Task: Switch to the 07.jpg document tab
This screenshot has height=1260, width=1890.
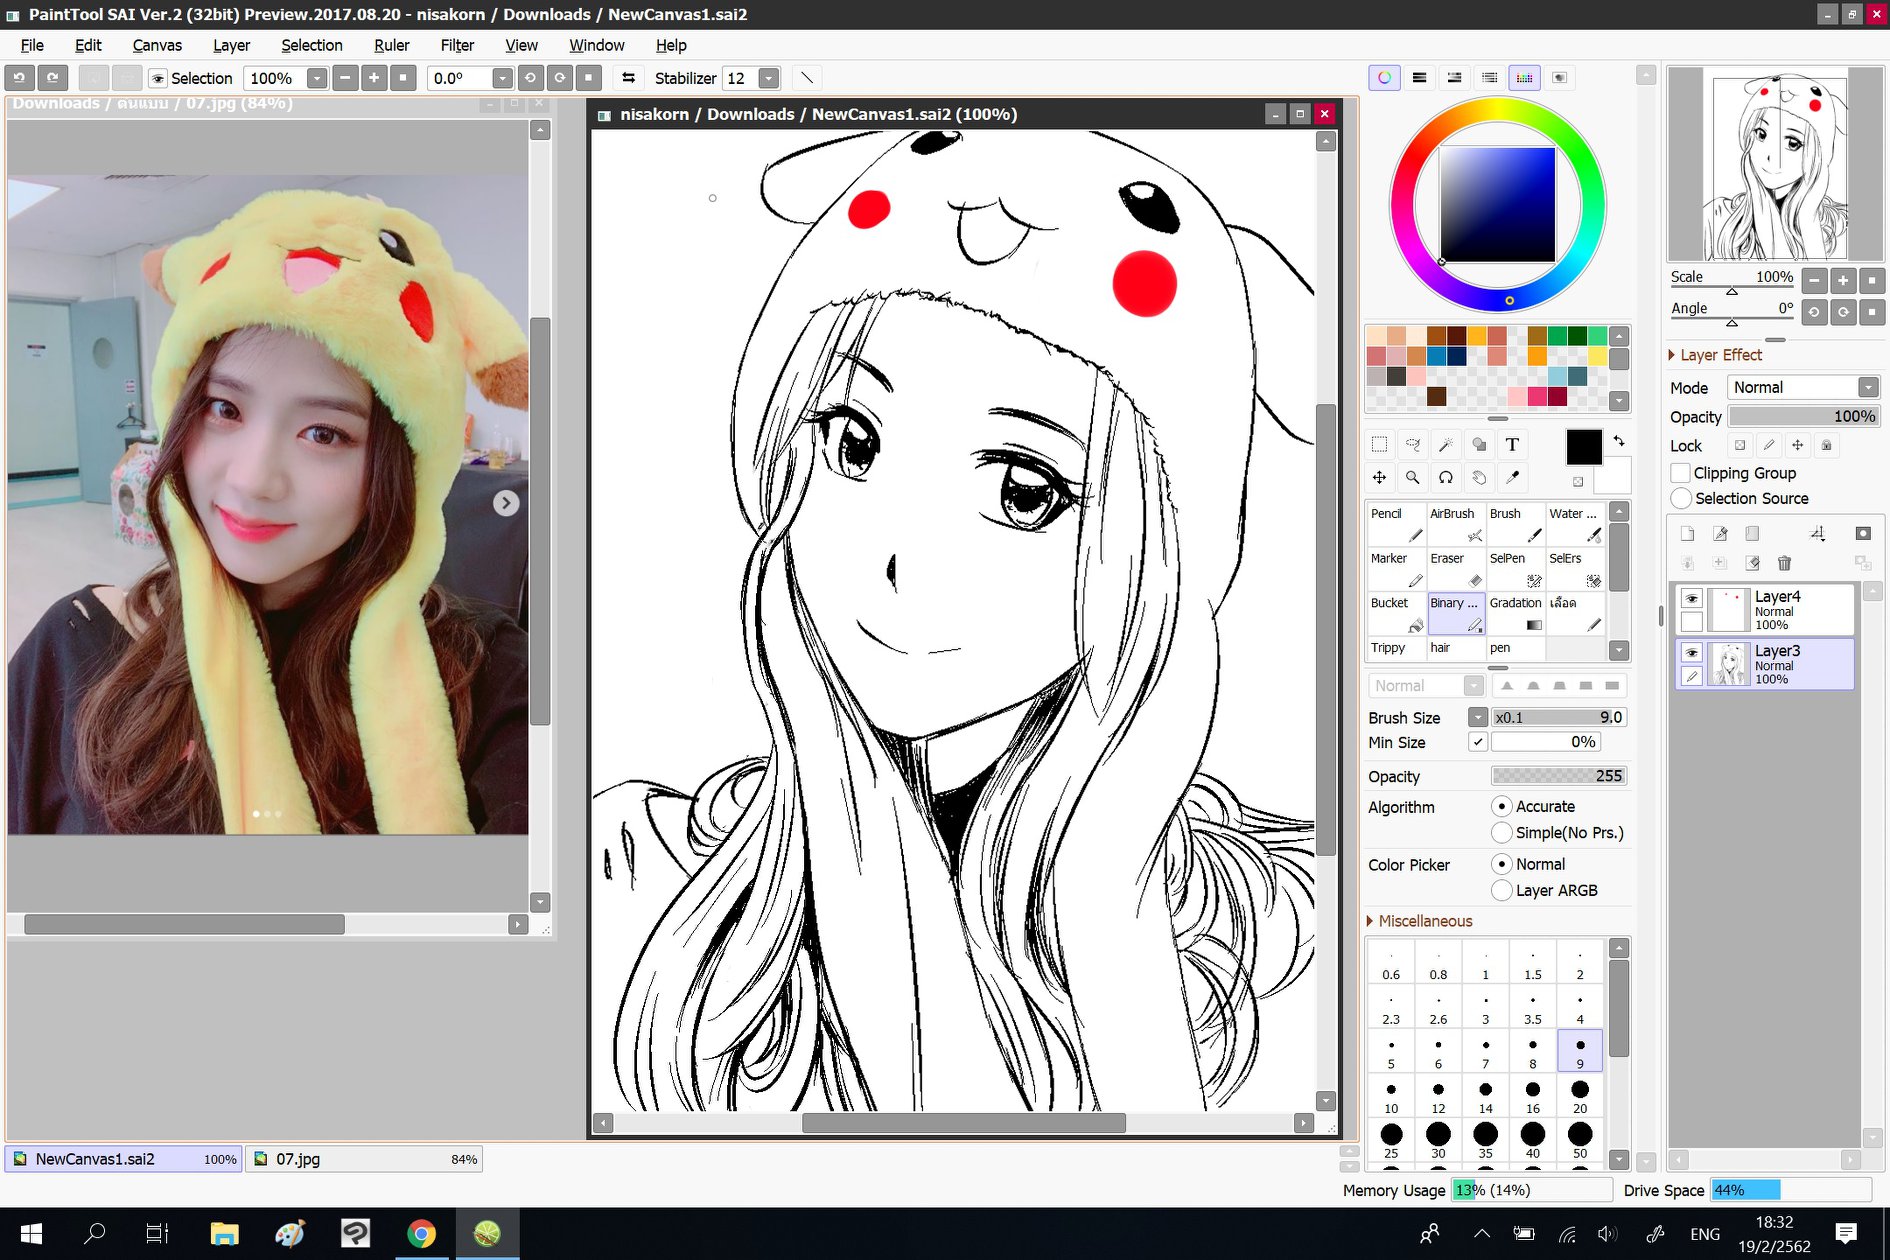Action: click(364, 1159)
